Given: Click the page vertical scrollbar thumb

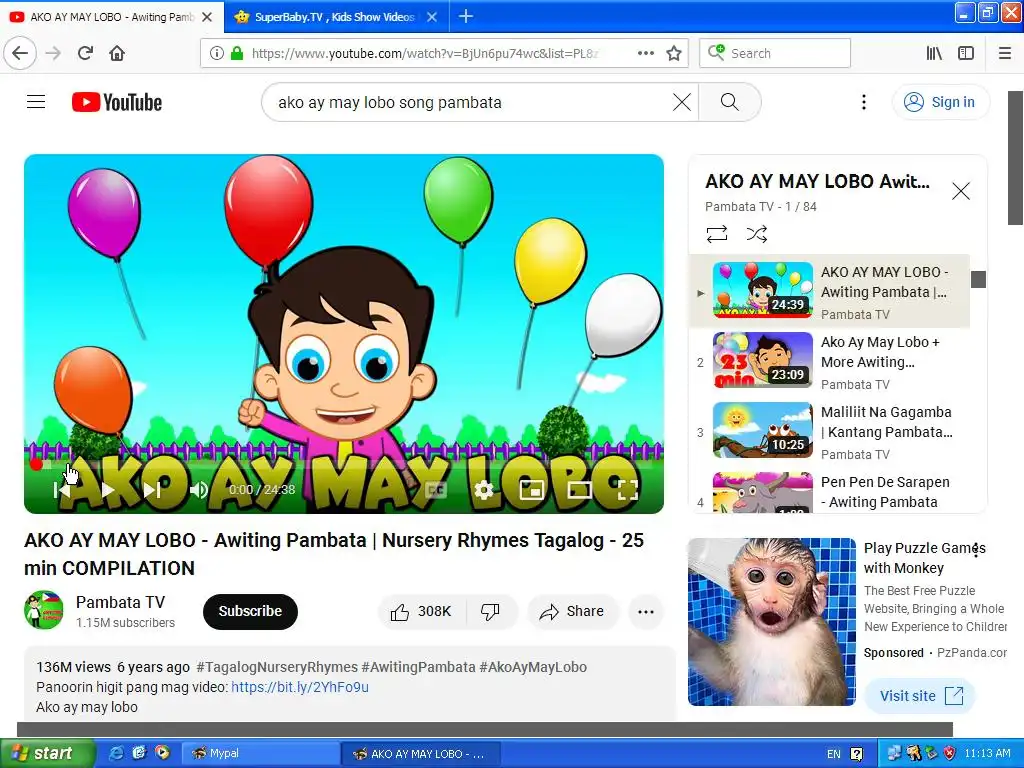Looking at the screenshot, I should point(1016,158).
